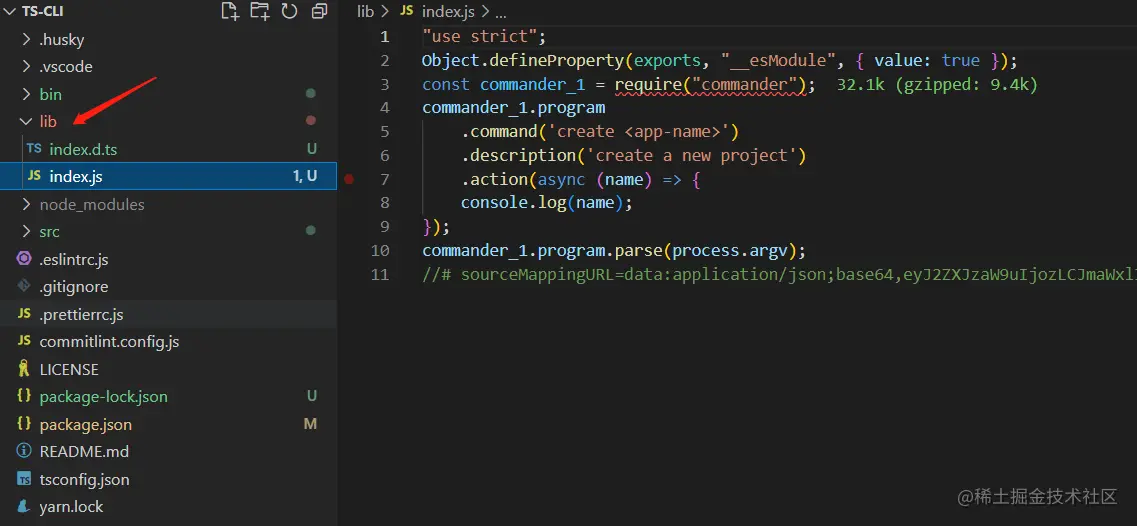The width and height of the screenshot is (1137, 526).
Task: Click the info icon beside README.md
Action: [x=24, y=451]
